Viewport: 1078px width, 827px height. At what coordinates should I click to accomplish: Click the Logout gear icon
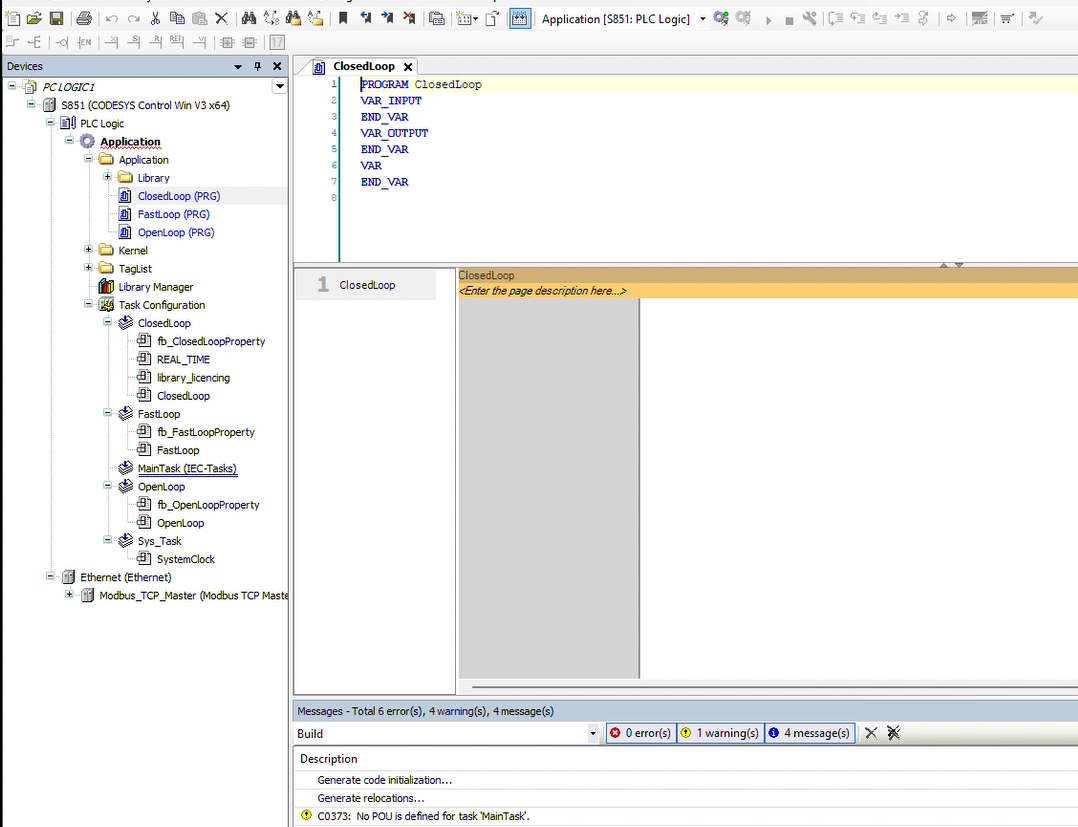click(x=743, y=19)
